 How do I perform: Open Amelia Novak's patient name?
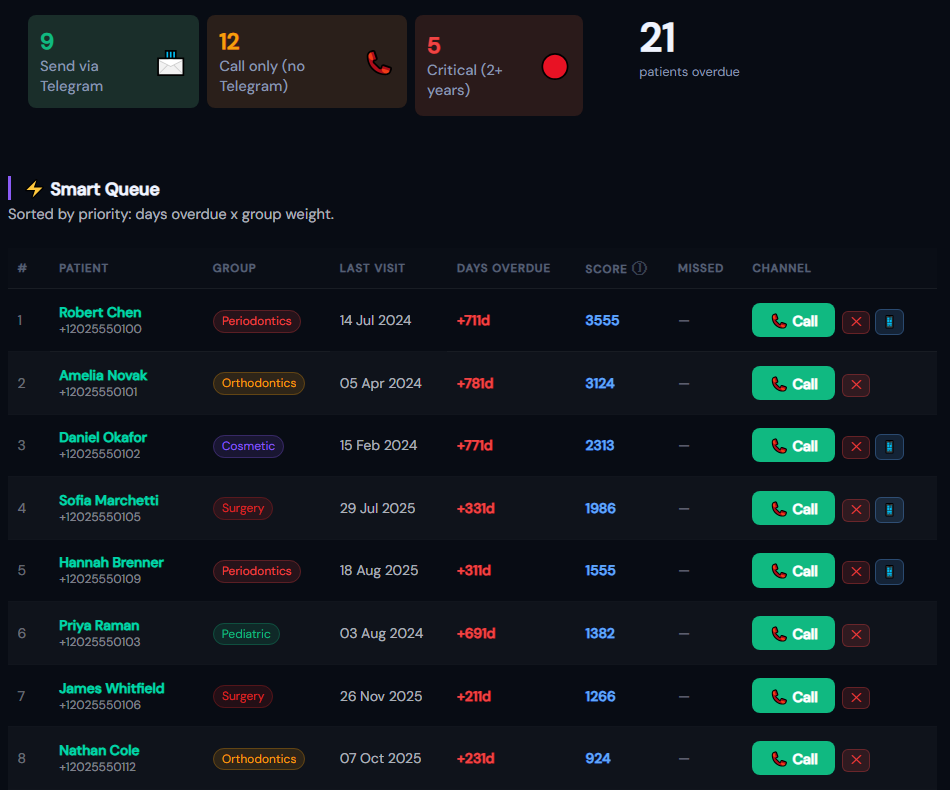[103, 376]
